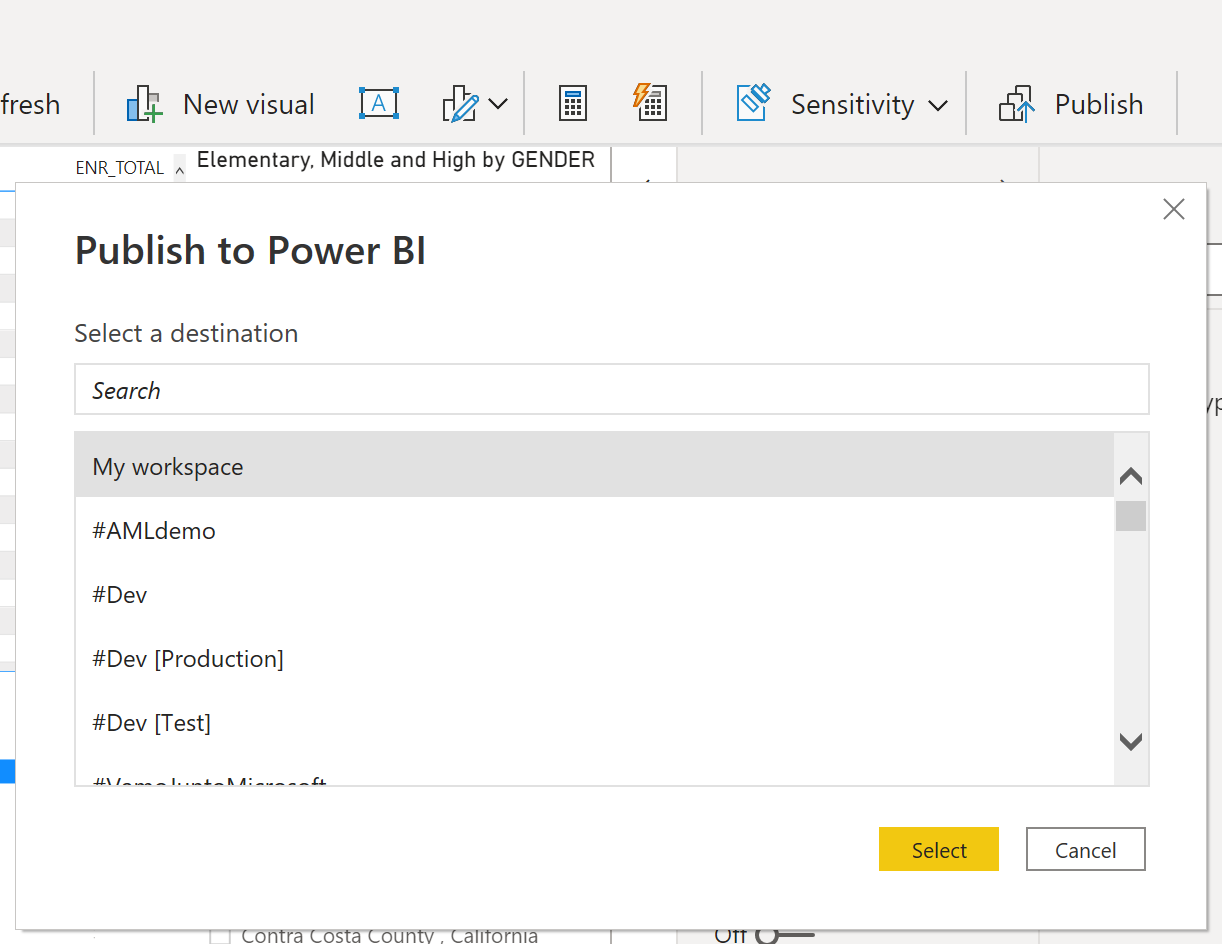Click the New visual label
The image size is (1222, 944).
point(249,104)
